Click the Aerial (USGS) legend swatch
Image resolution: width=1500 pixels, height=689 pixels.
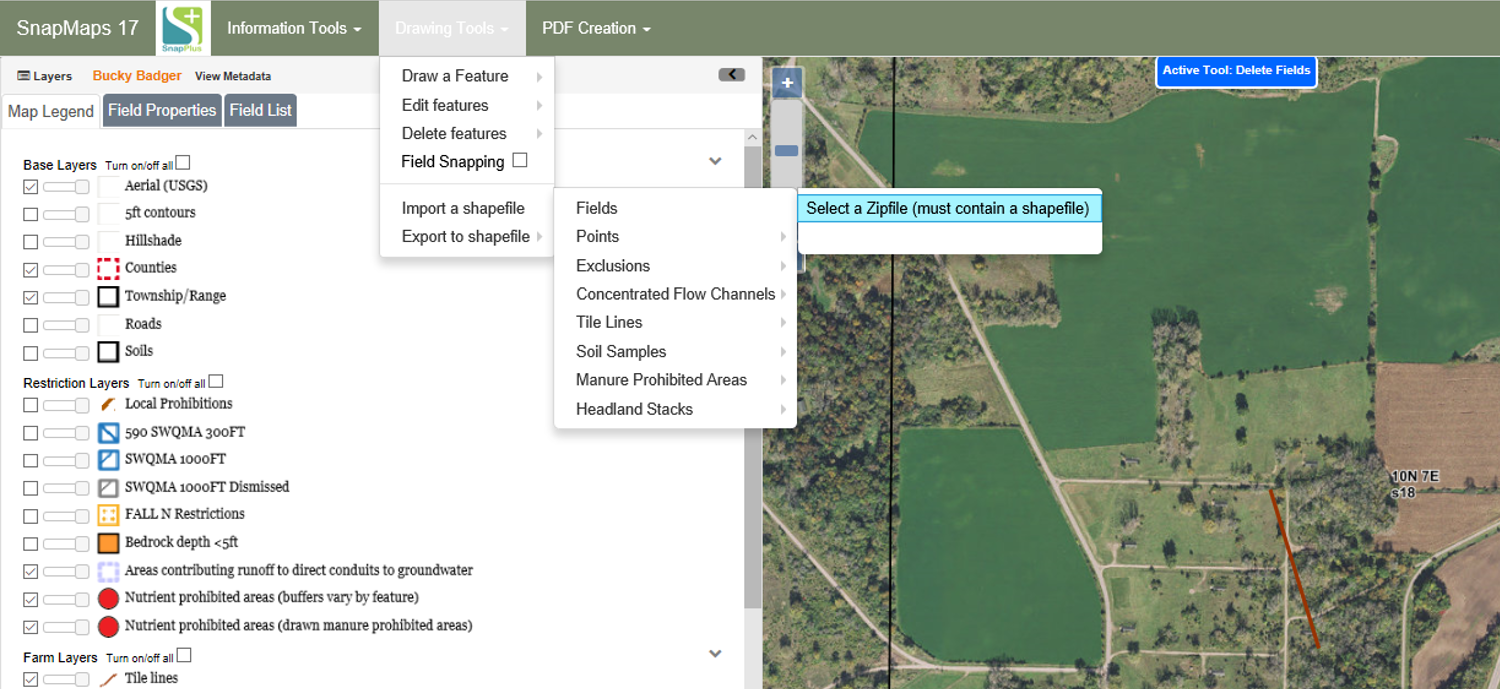pos(108,186)
